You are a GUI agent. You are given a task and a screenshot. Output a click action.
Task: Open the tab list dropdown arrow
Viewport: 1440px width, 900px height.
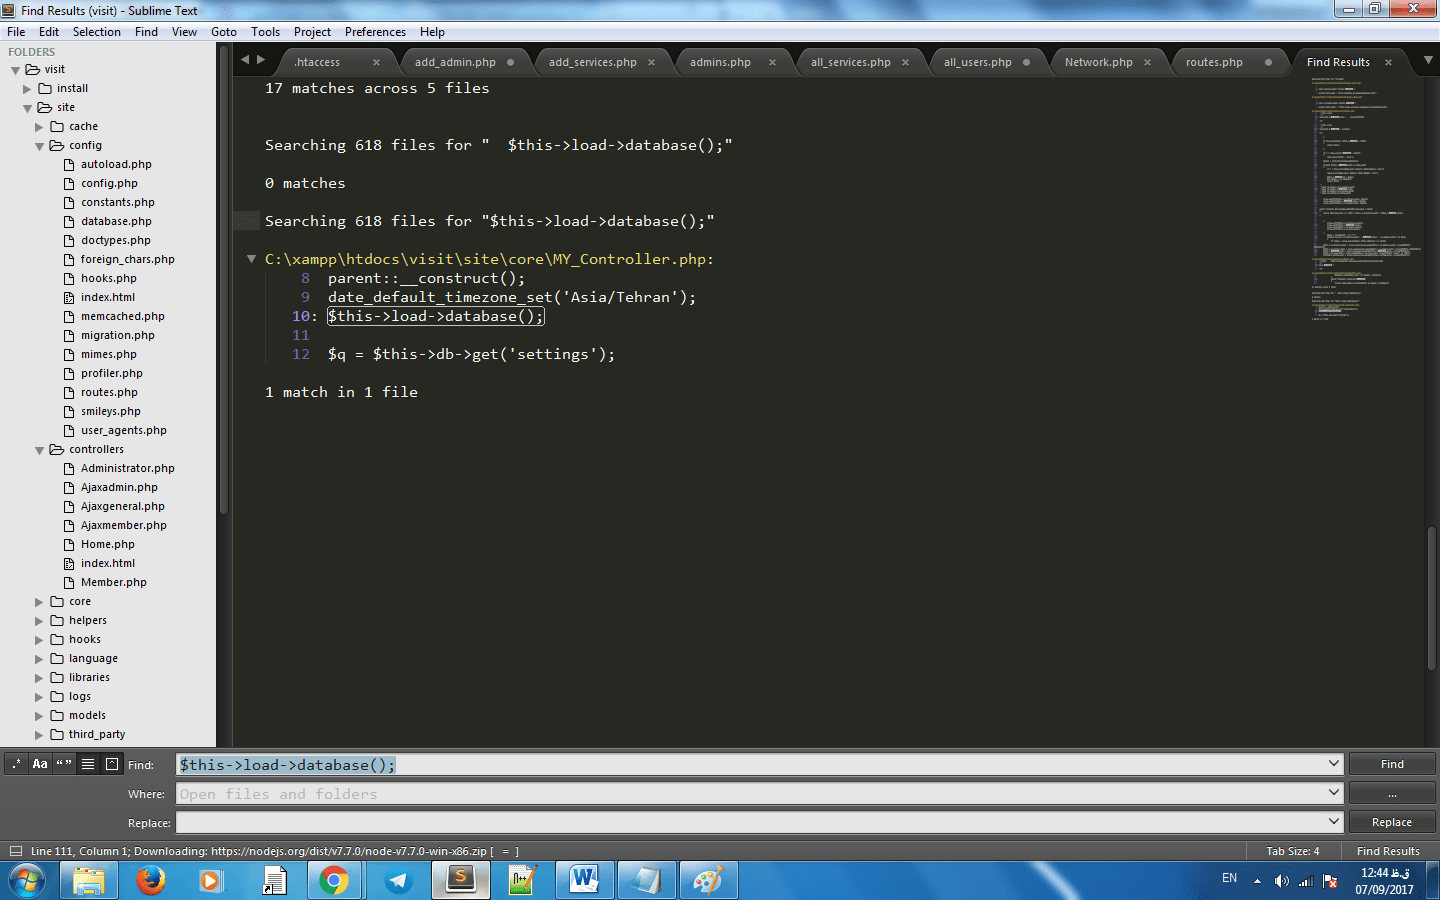[x=1428, y=61]
